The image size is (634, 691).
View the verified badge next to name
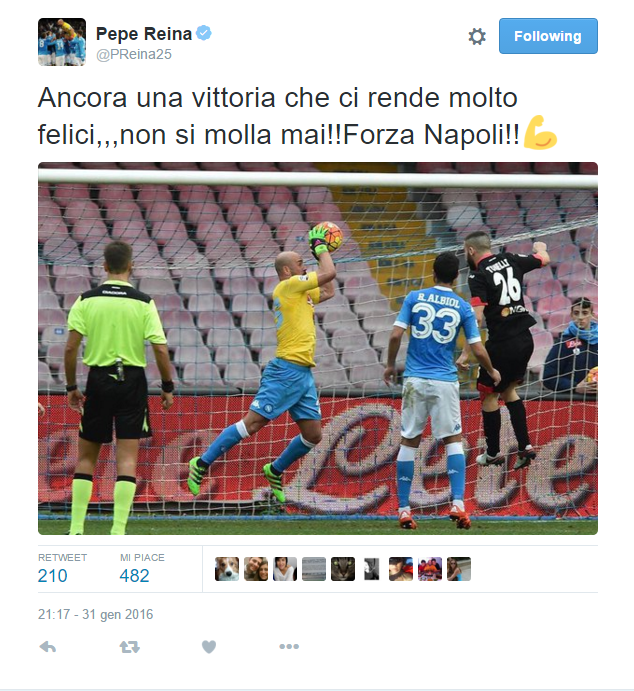204,33
